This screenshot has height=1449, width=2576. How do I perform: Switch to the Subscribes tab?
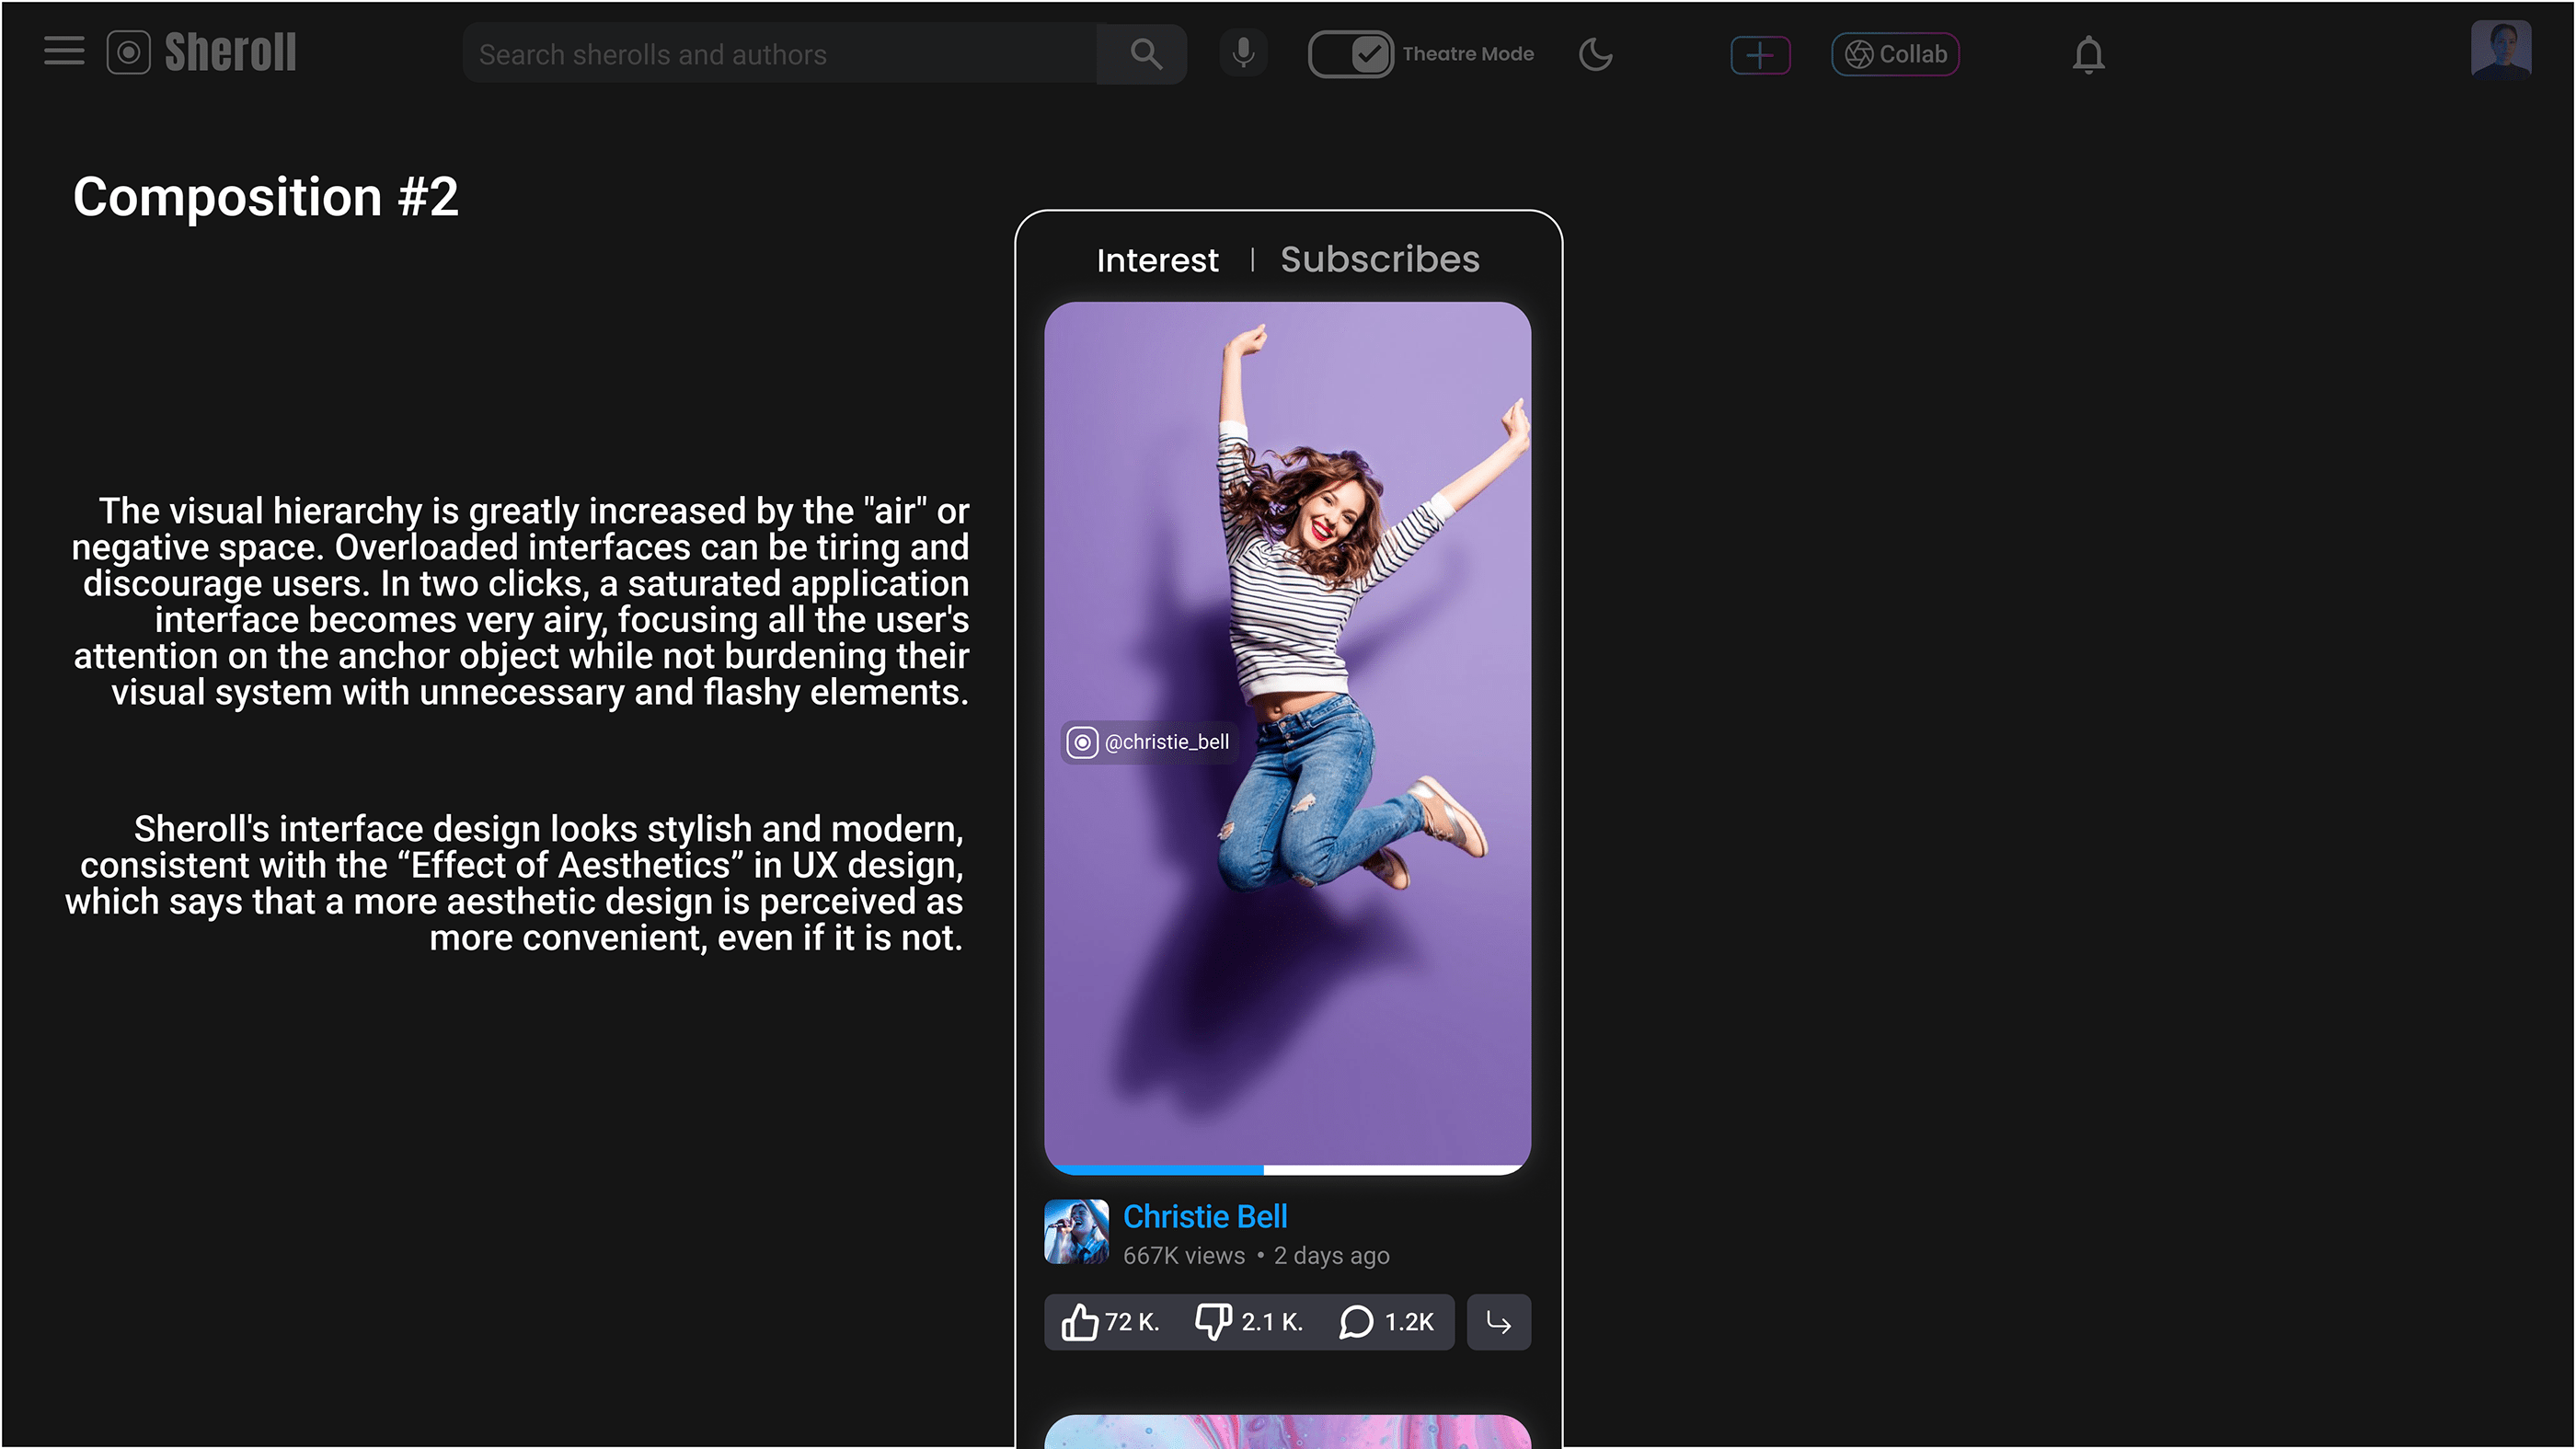coord(1379,259)
